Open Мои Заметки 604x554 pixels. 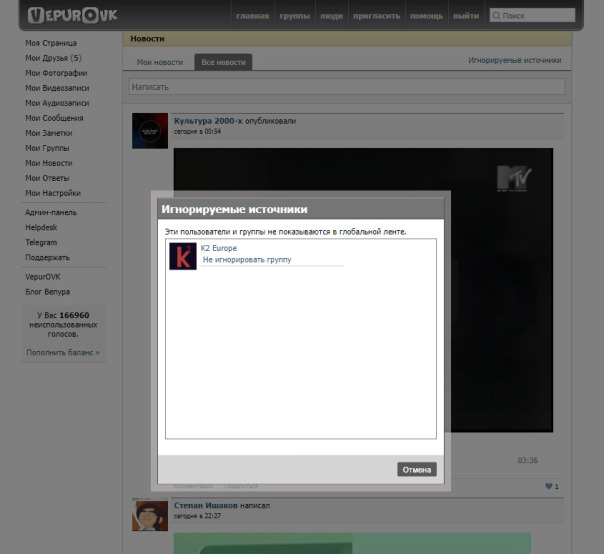point(49,133)
